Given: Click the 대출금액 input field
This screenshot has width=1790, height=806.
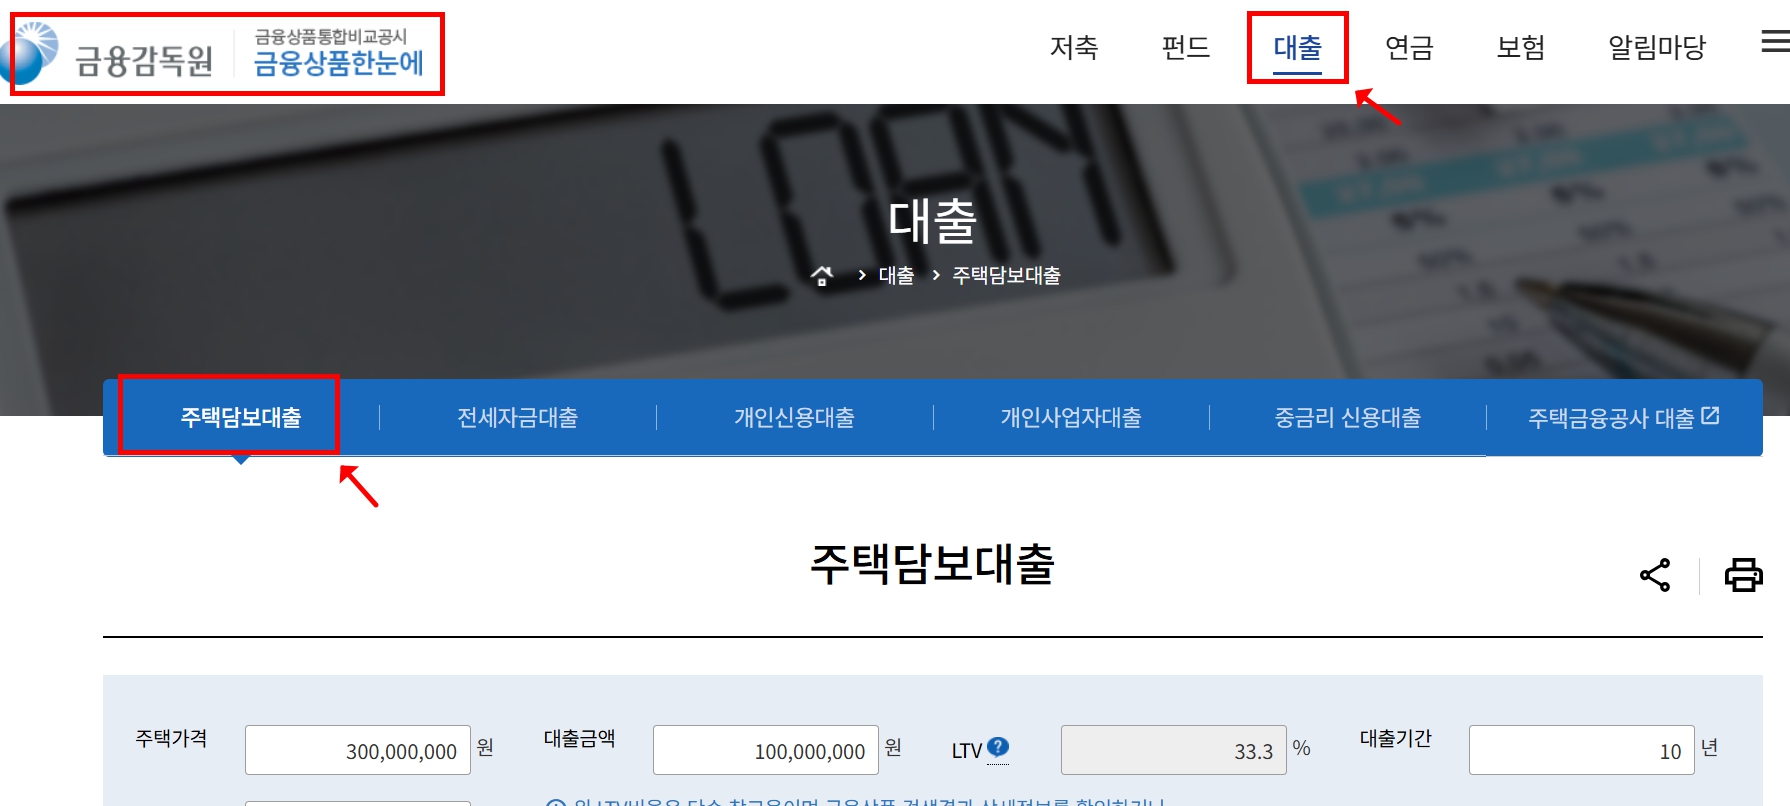Looking at the screenshot, I should click(x=766, y=750).
